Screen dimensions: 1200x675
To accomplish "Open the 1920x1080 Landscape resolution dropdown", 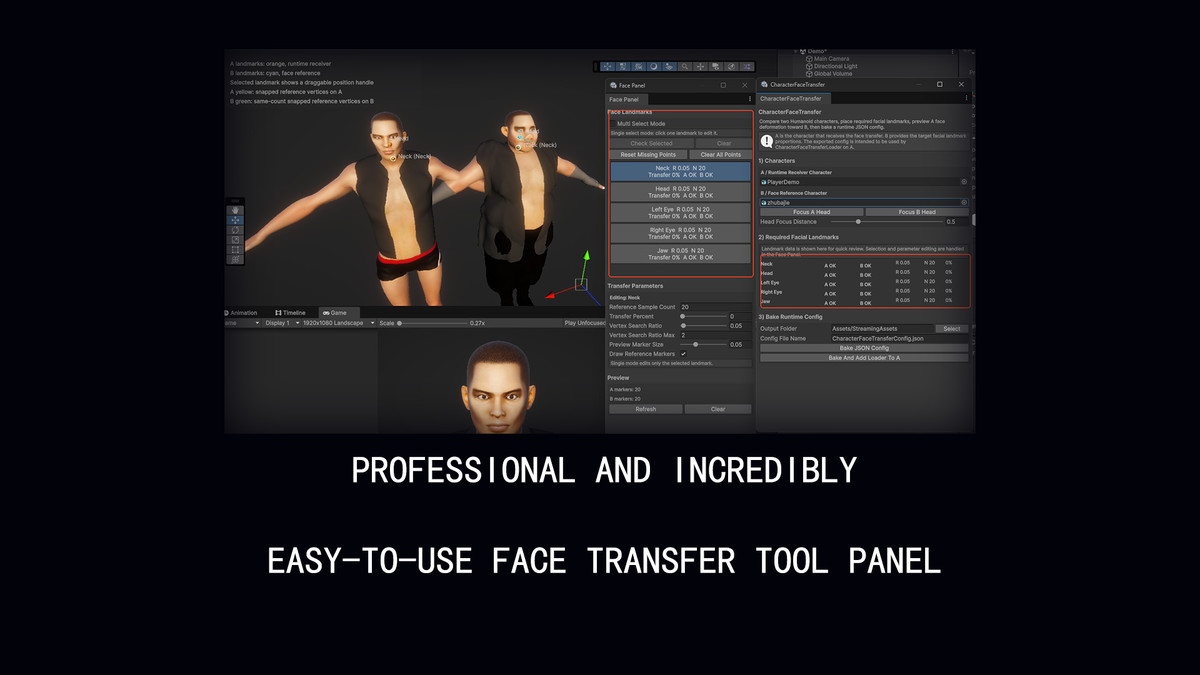I will click(x=338, y=323).
